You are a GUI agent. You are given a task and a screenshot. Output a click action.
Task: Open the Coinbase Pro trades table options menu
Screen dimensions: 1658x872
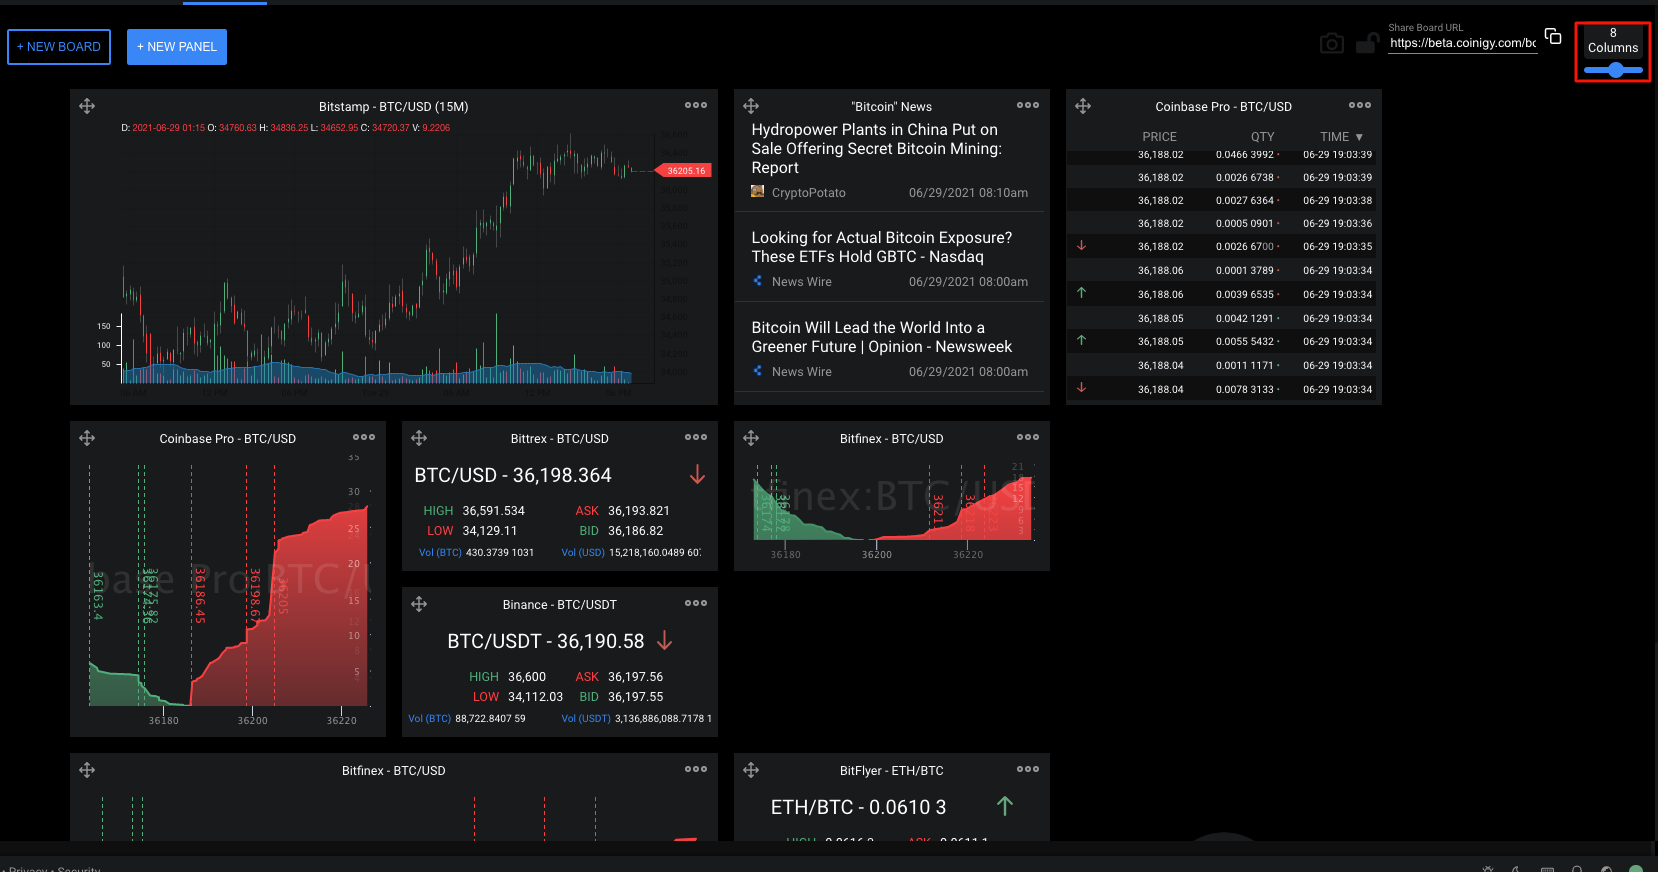click(x=1360, y=105)
